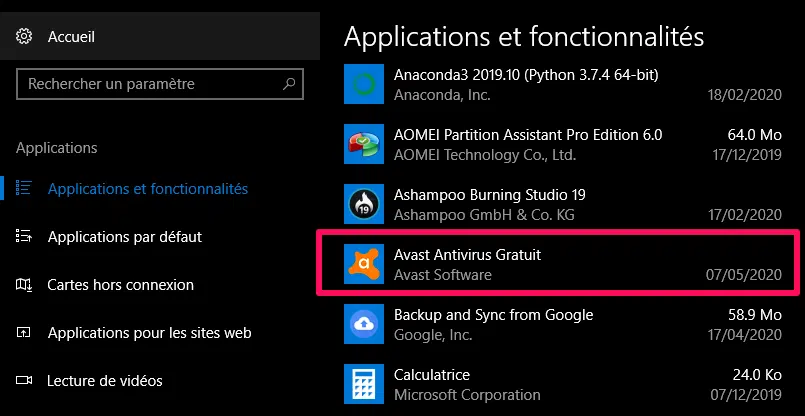805x416 pixels.
Task: Click the Lecture de vidéos camera icon
Action: [24, 381]
